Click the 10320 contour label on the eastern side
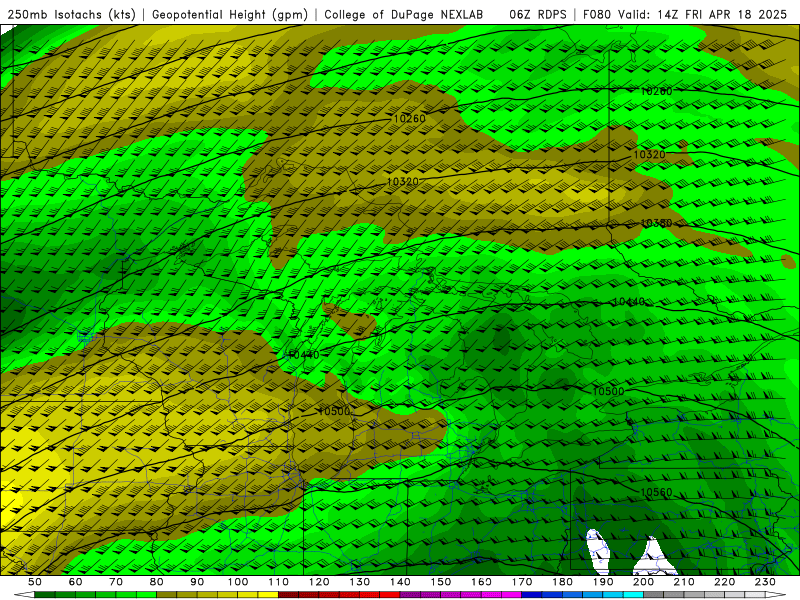The width and height of the screenshot is (800, 600). (x=649, y=154)
